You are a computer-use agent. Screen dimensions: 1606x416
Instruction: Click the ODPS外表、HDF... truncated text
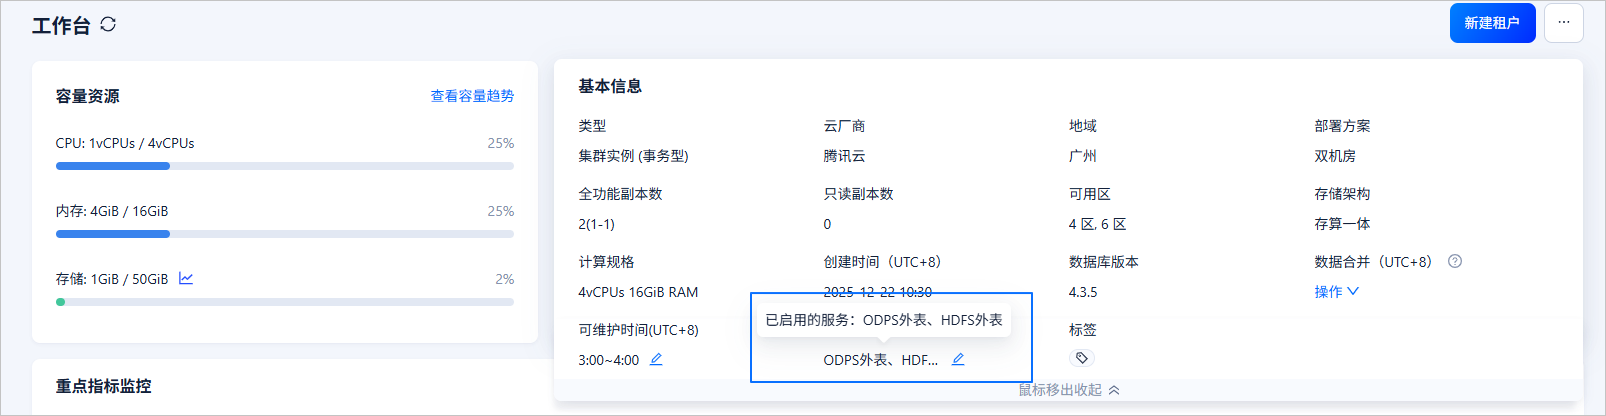click(880, 360)
